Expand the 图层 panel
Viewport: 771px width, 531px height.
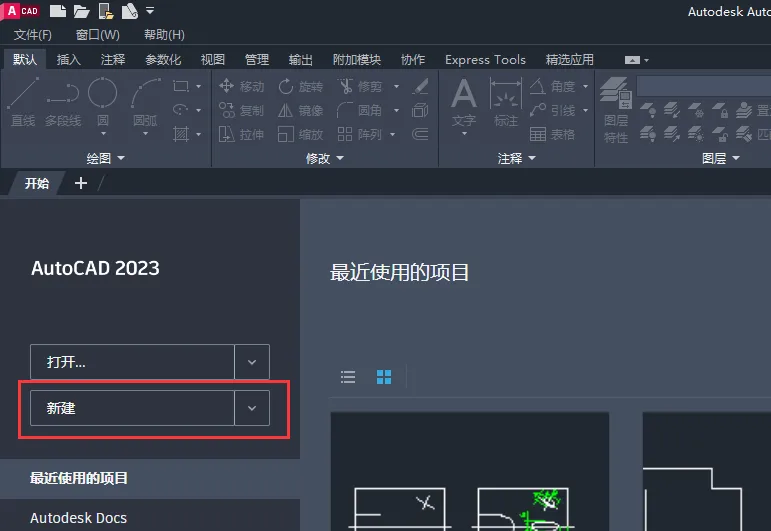pos(721,158)
